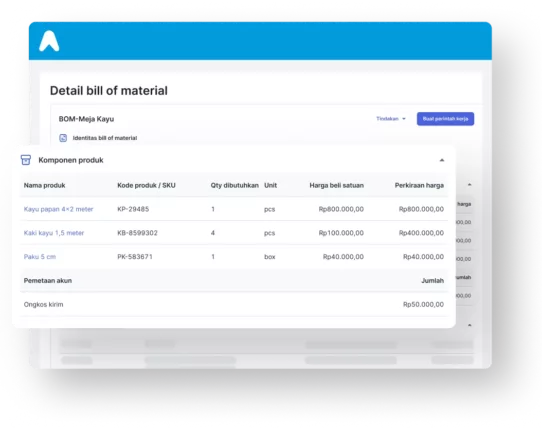
Task: Click the SKU code KP-29485
Action: pos(133,209)
